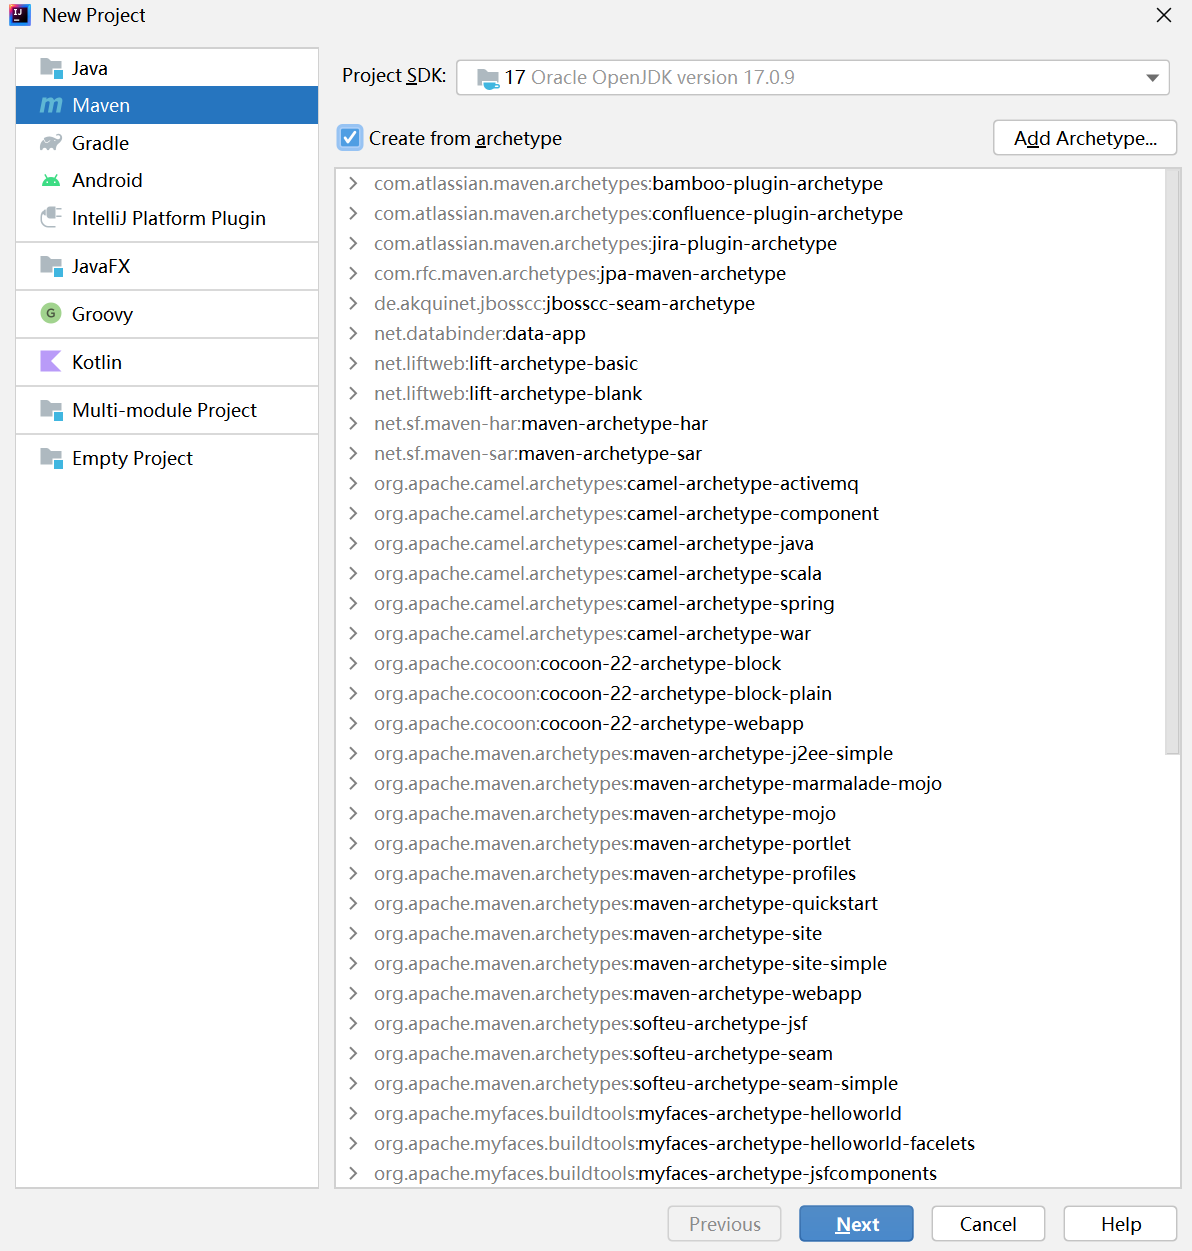Select camel-archetype-war row
Image resolution: width=1192 pixels, height=1251 pixels.
pyautogui.click(x=750, y=633)
